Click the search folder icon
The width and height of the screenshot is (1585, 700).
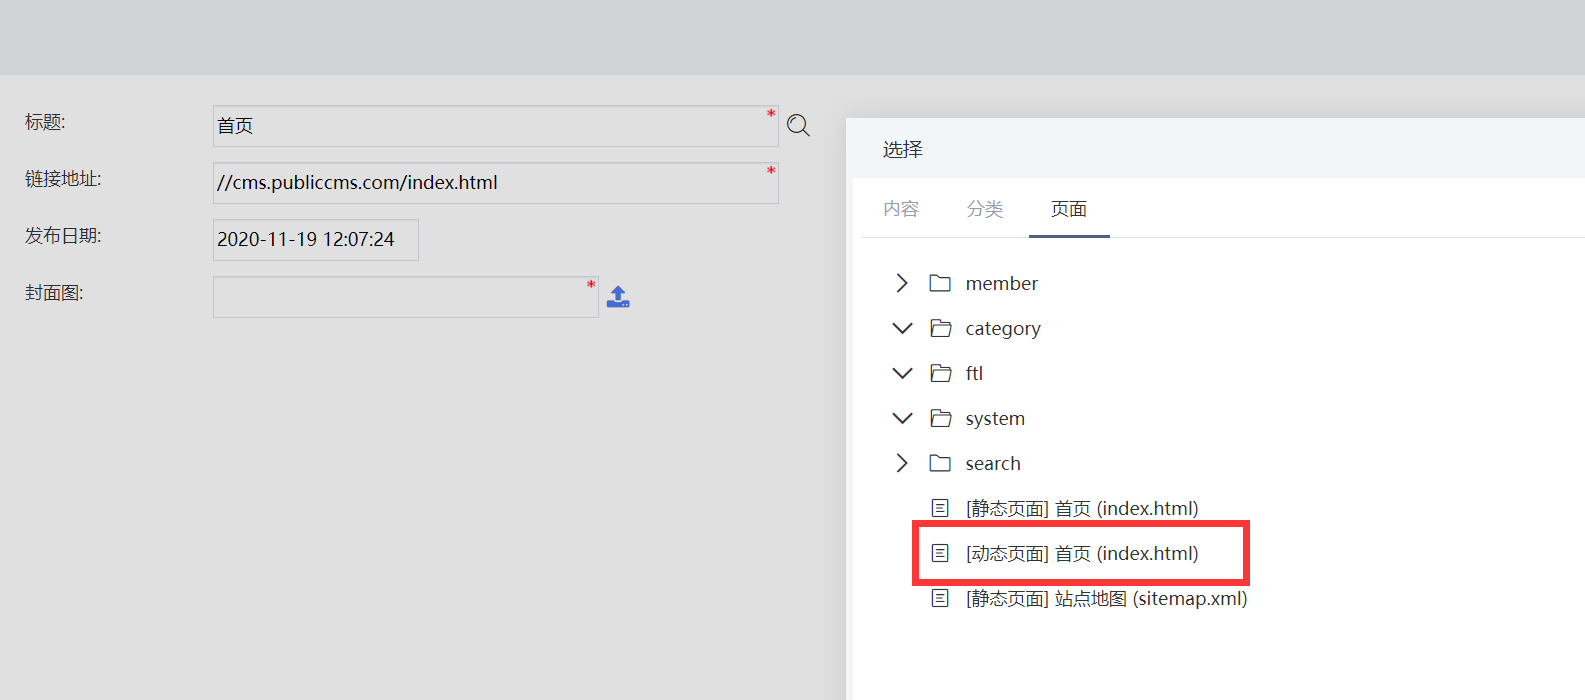pyautogui.click(x=940, y=463)
